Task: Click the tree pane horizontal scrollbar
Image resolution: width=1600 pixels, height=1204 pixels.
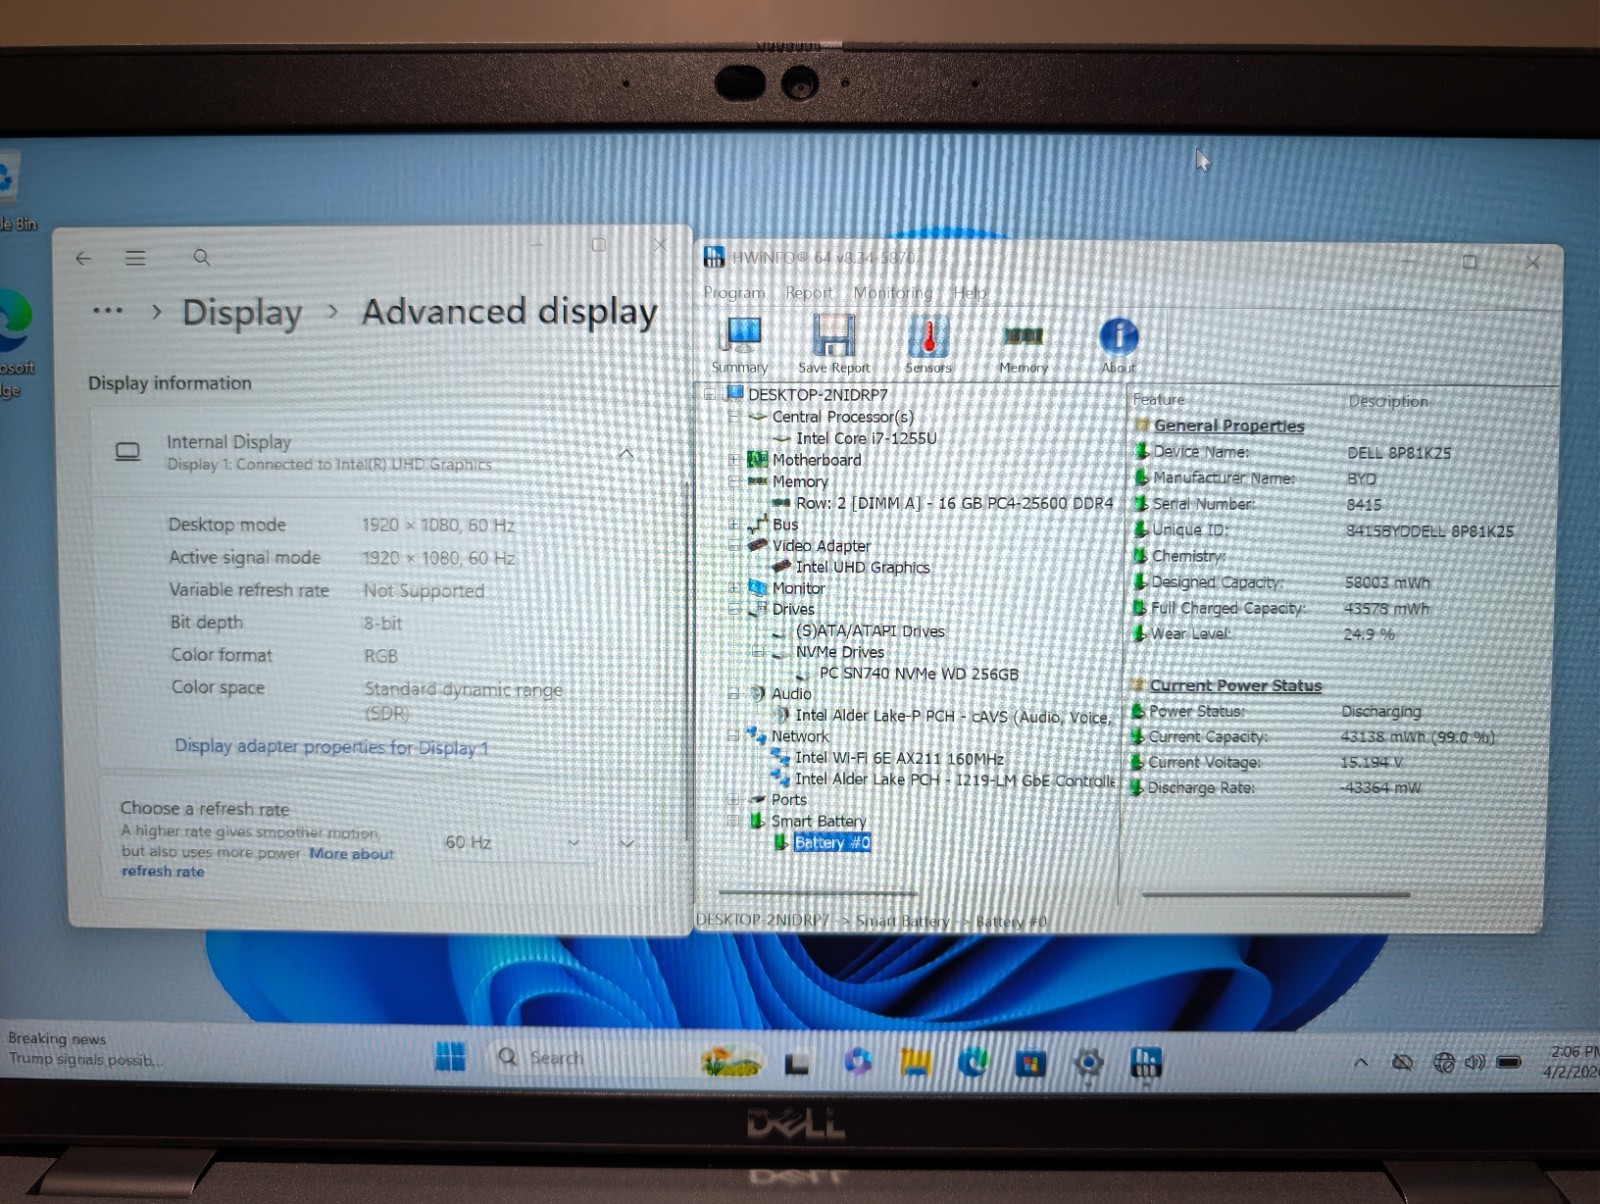Action: click(x=817, y=892)
